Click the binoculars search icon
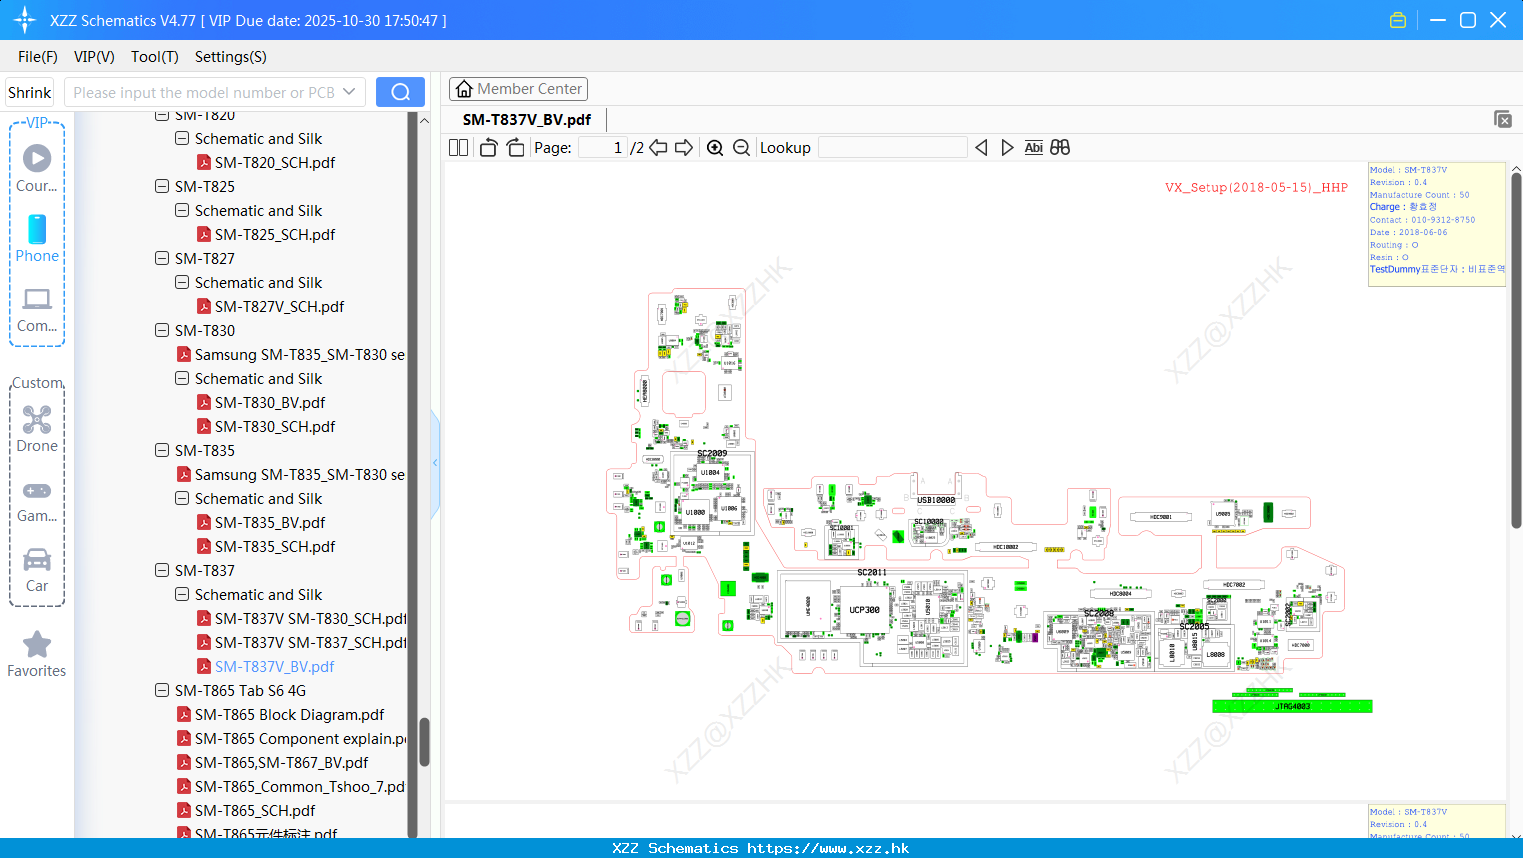 pos(1060,147)
